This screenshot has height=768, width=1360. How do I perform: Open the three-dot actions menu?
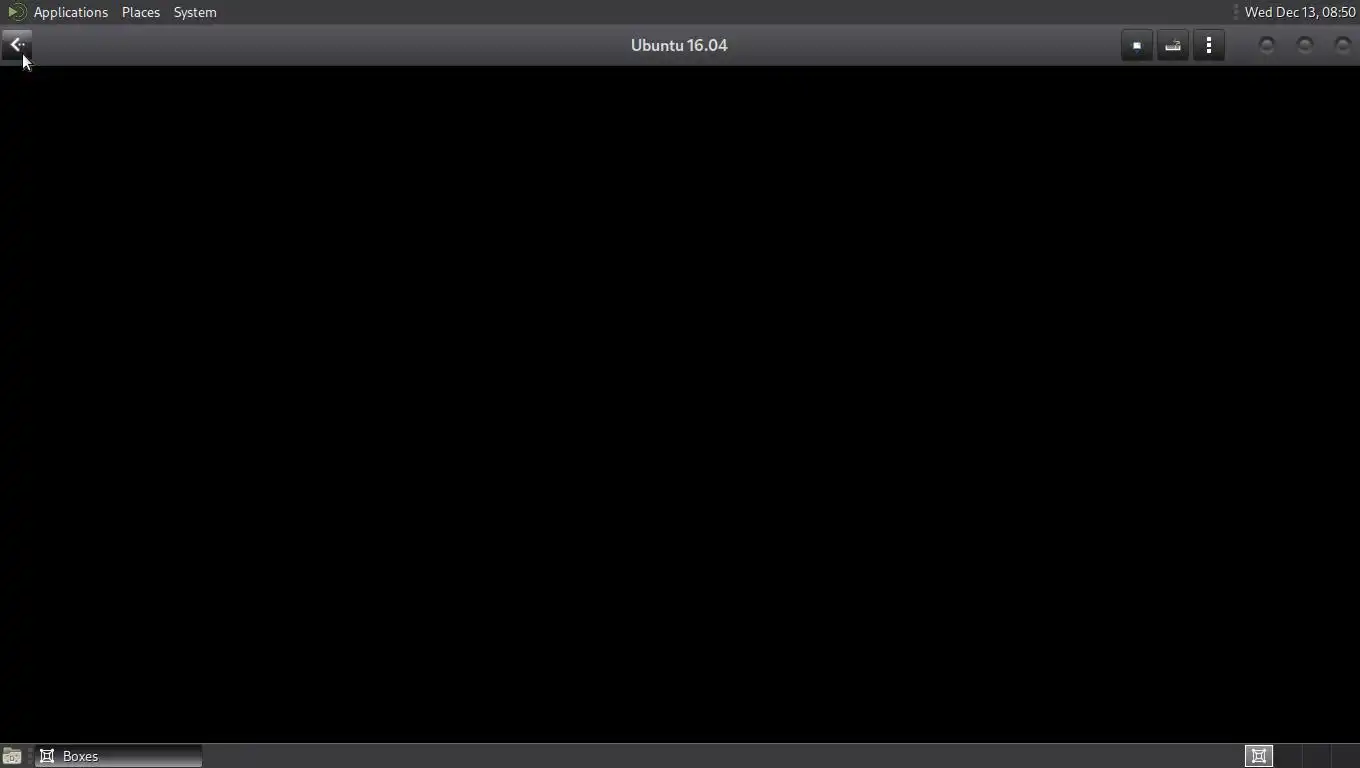[1209, 45]
